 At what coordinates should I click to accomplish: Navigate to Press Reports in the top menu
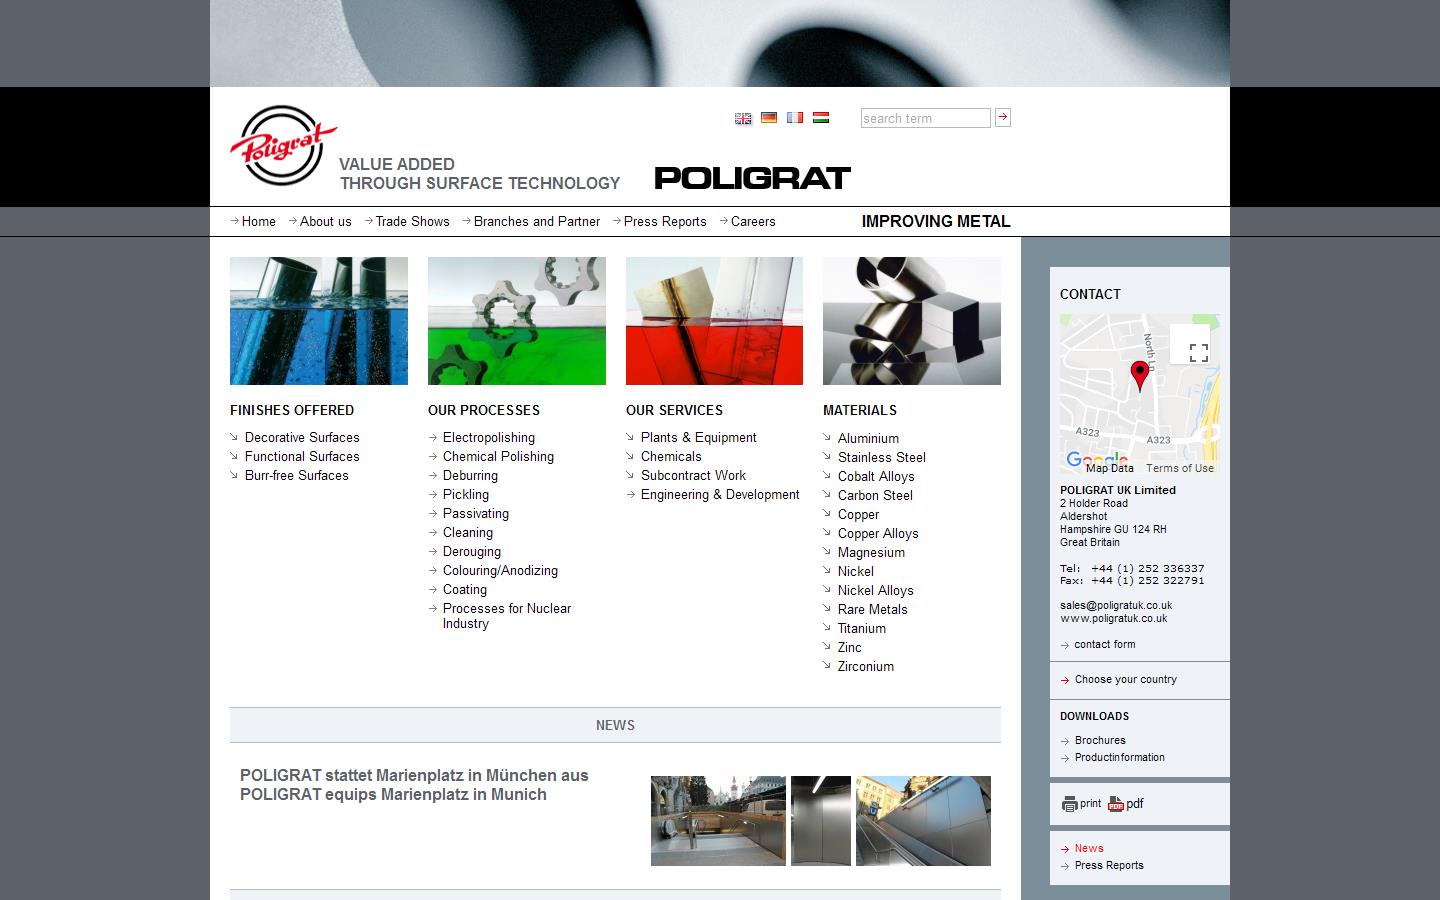point(664,221)
